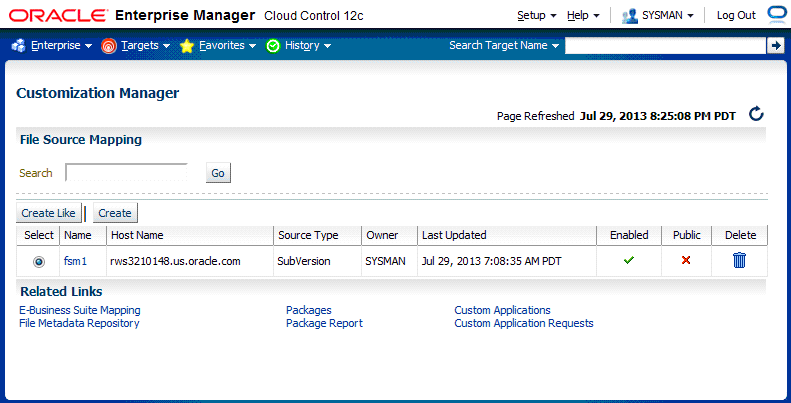Open the Setup dropdown menu

(537, 16)
